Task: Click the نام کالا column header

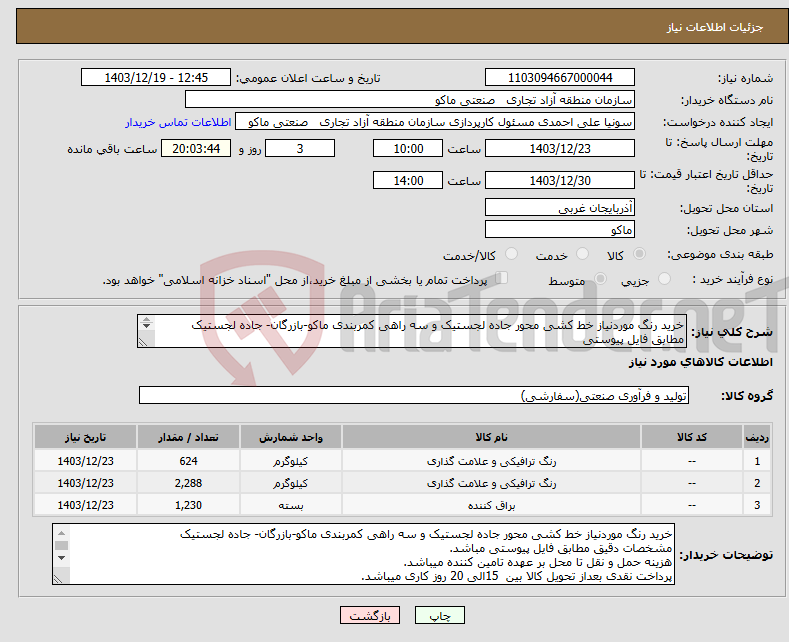Action: (x=491, y=437)
